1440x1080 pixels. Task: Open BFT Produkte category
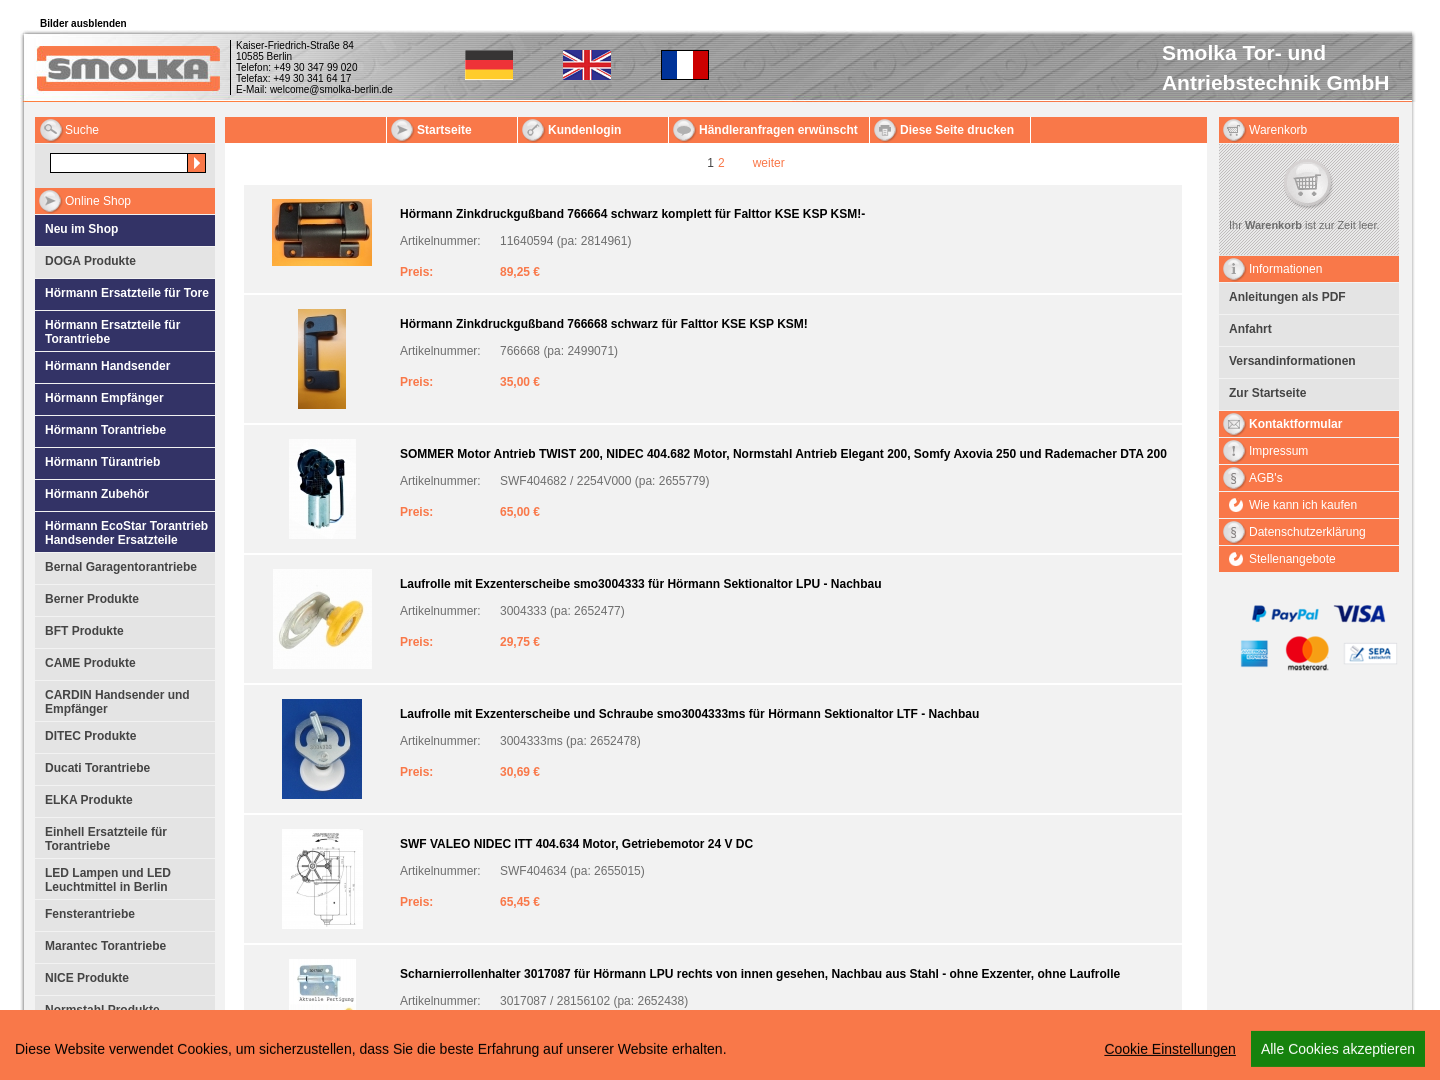(125, 632)
